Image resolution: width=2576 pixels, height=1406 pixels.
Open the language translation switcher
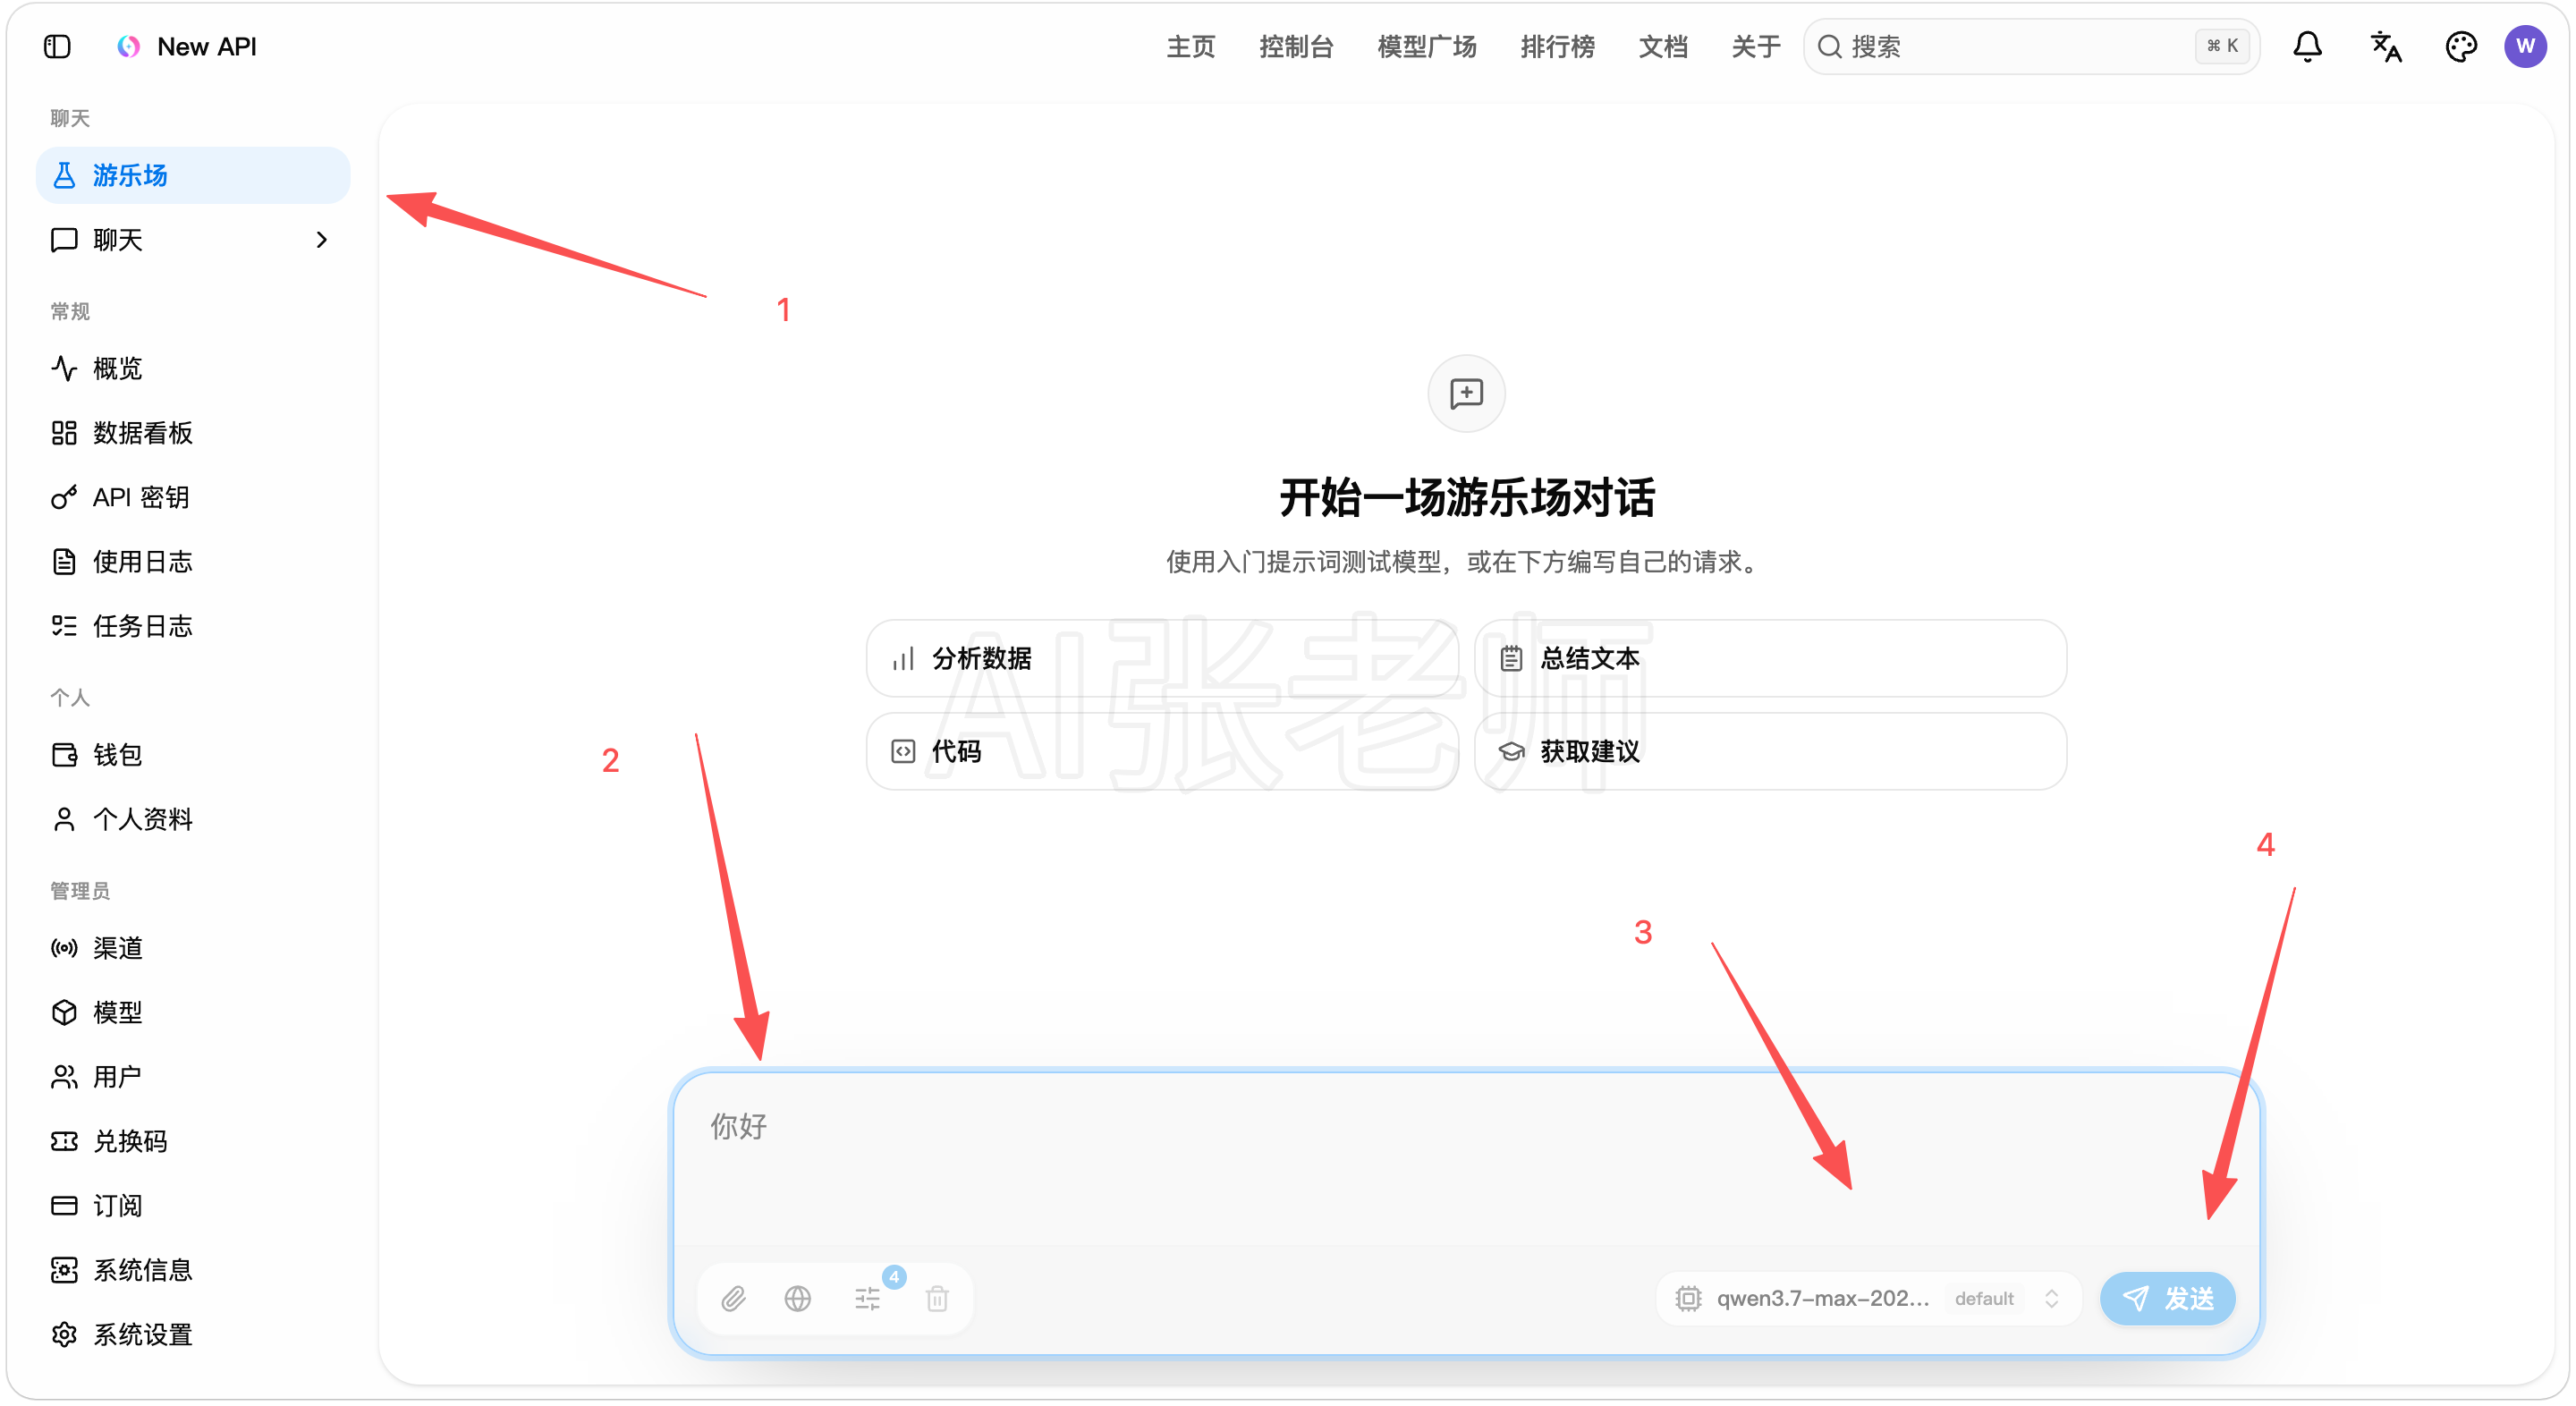click(2385, 47)
